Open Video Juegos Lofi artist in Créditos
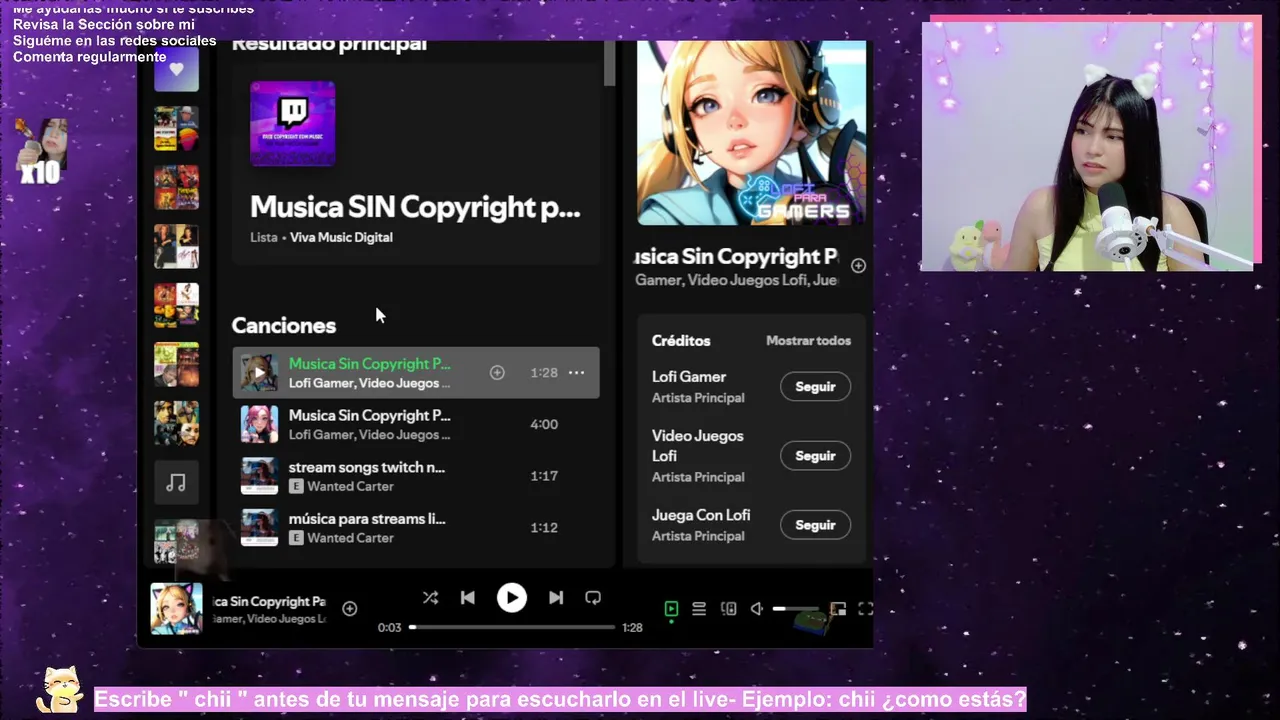Screen dimensions: 1280x720 (698, 445)
